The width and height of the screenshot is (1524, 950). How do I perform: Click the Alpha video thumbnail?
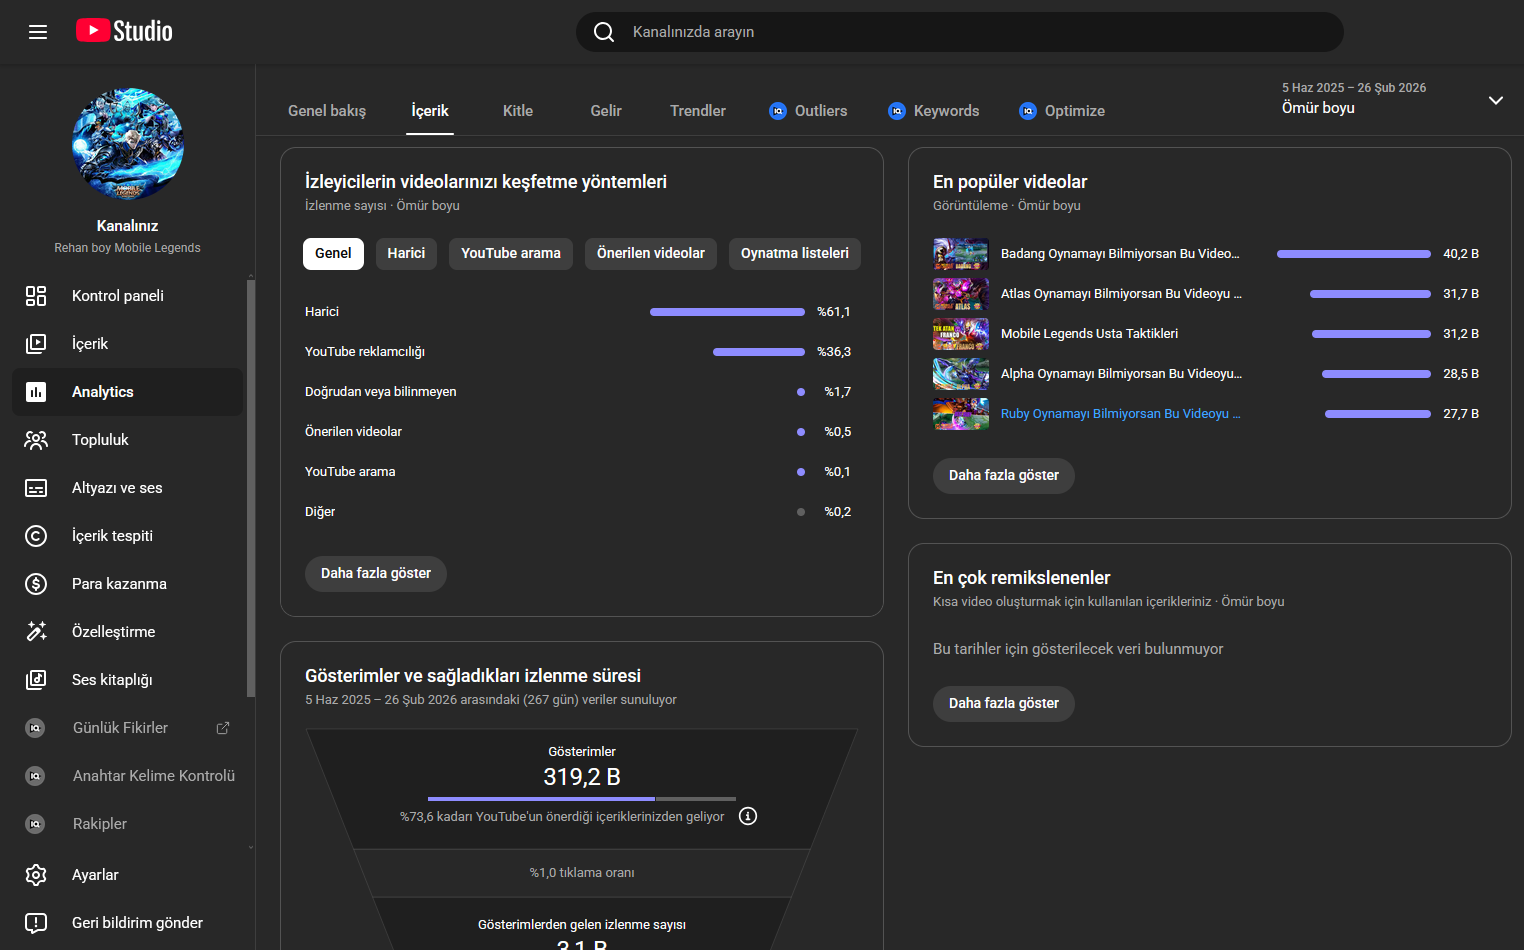click(x=961, y=374)
